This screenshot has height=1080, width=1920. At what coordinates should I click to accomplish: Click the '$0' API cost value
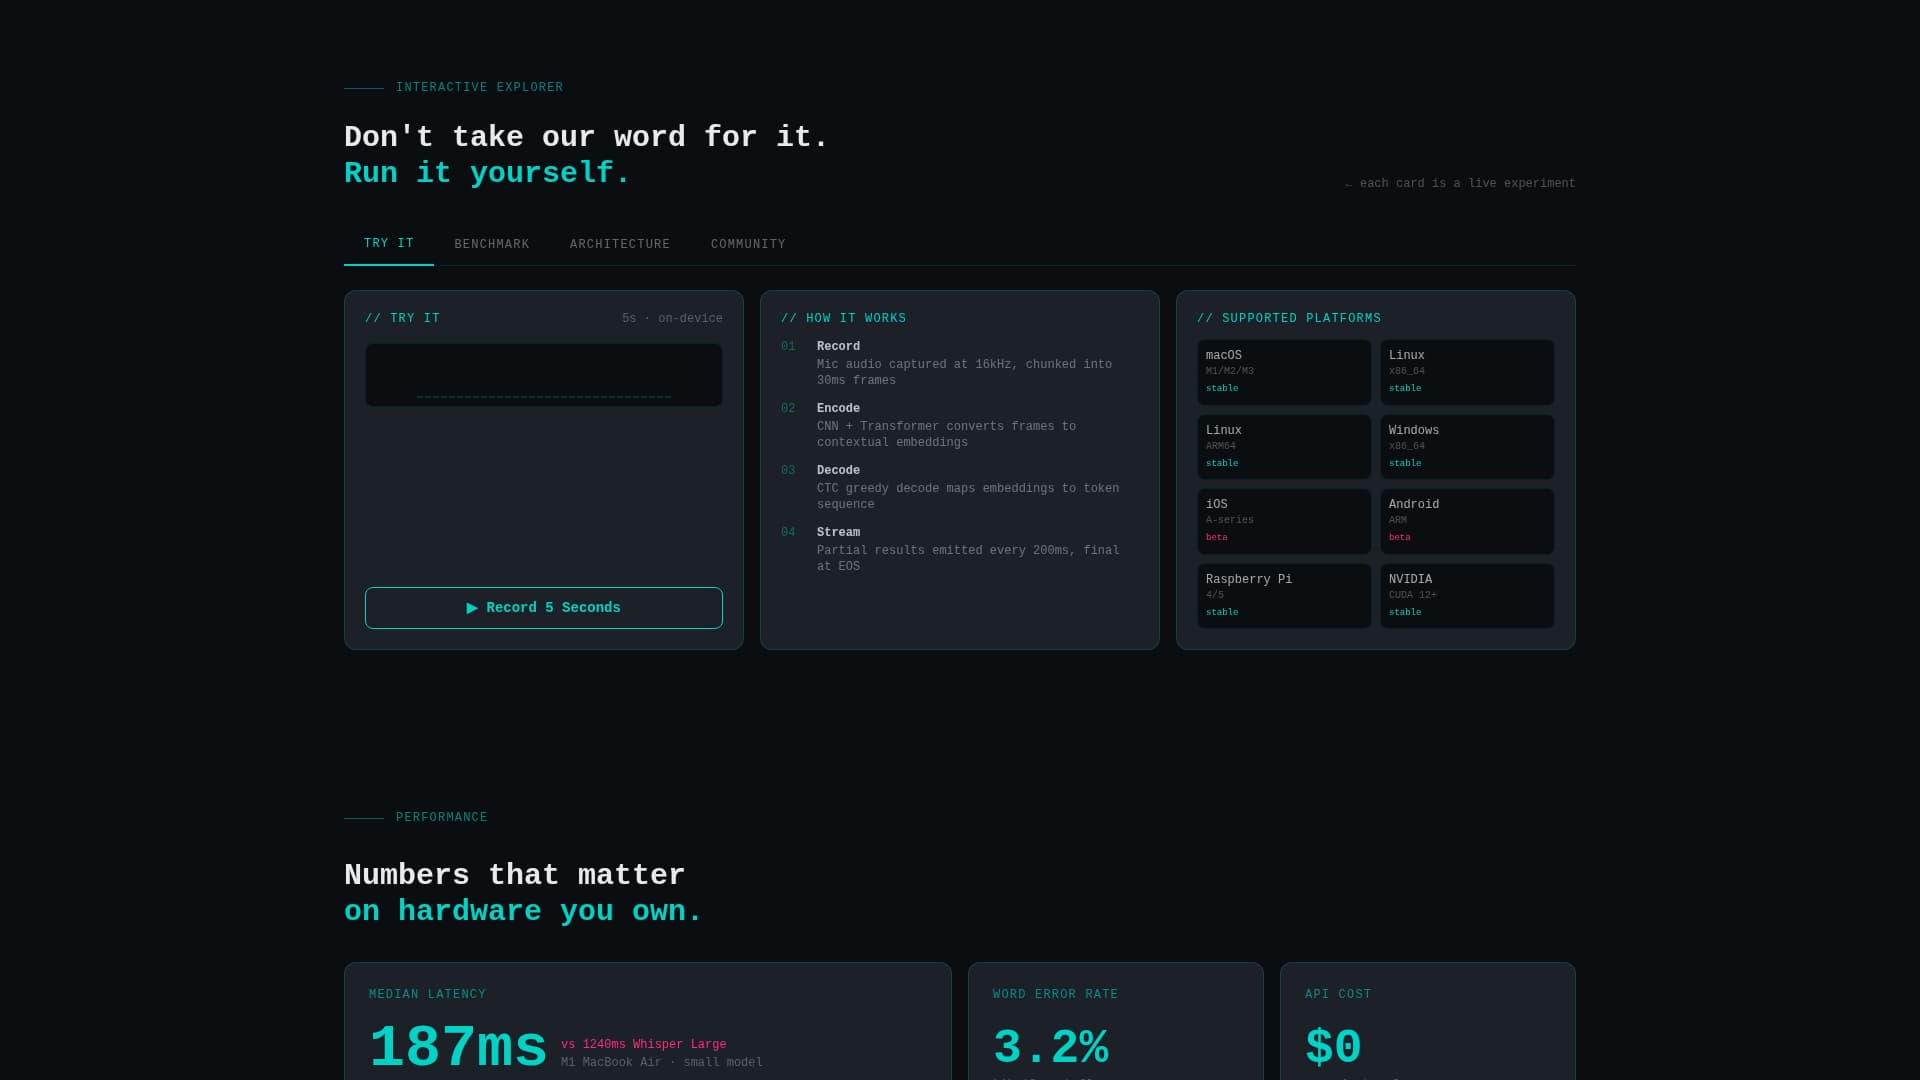[x=1334, y=1049]
